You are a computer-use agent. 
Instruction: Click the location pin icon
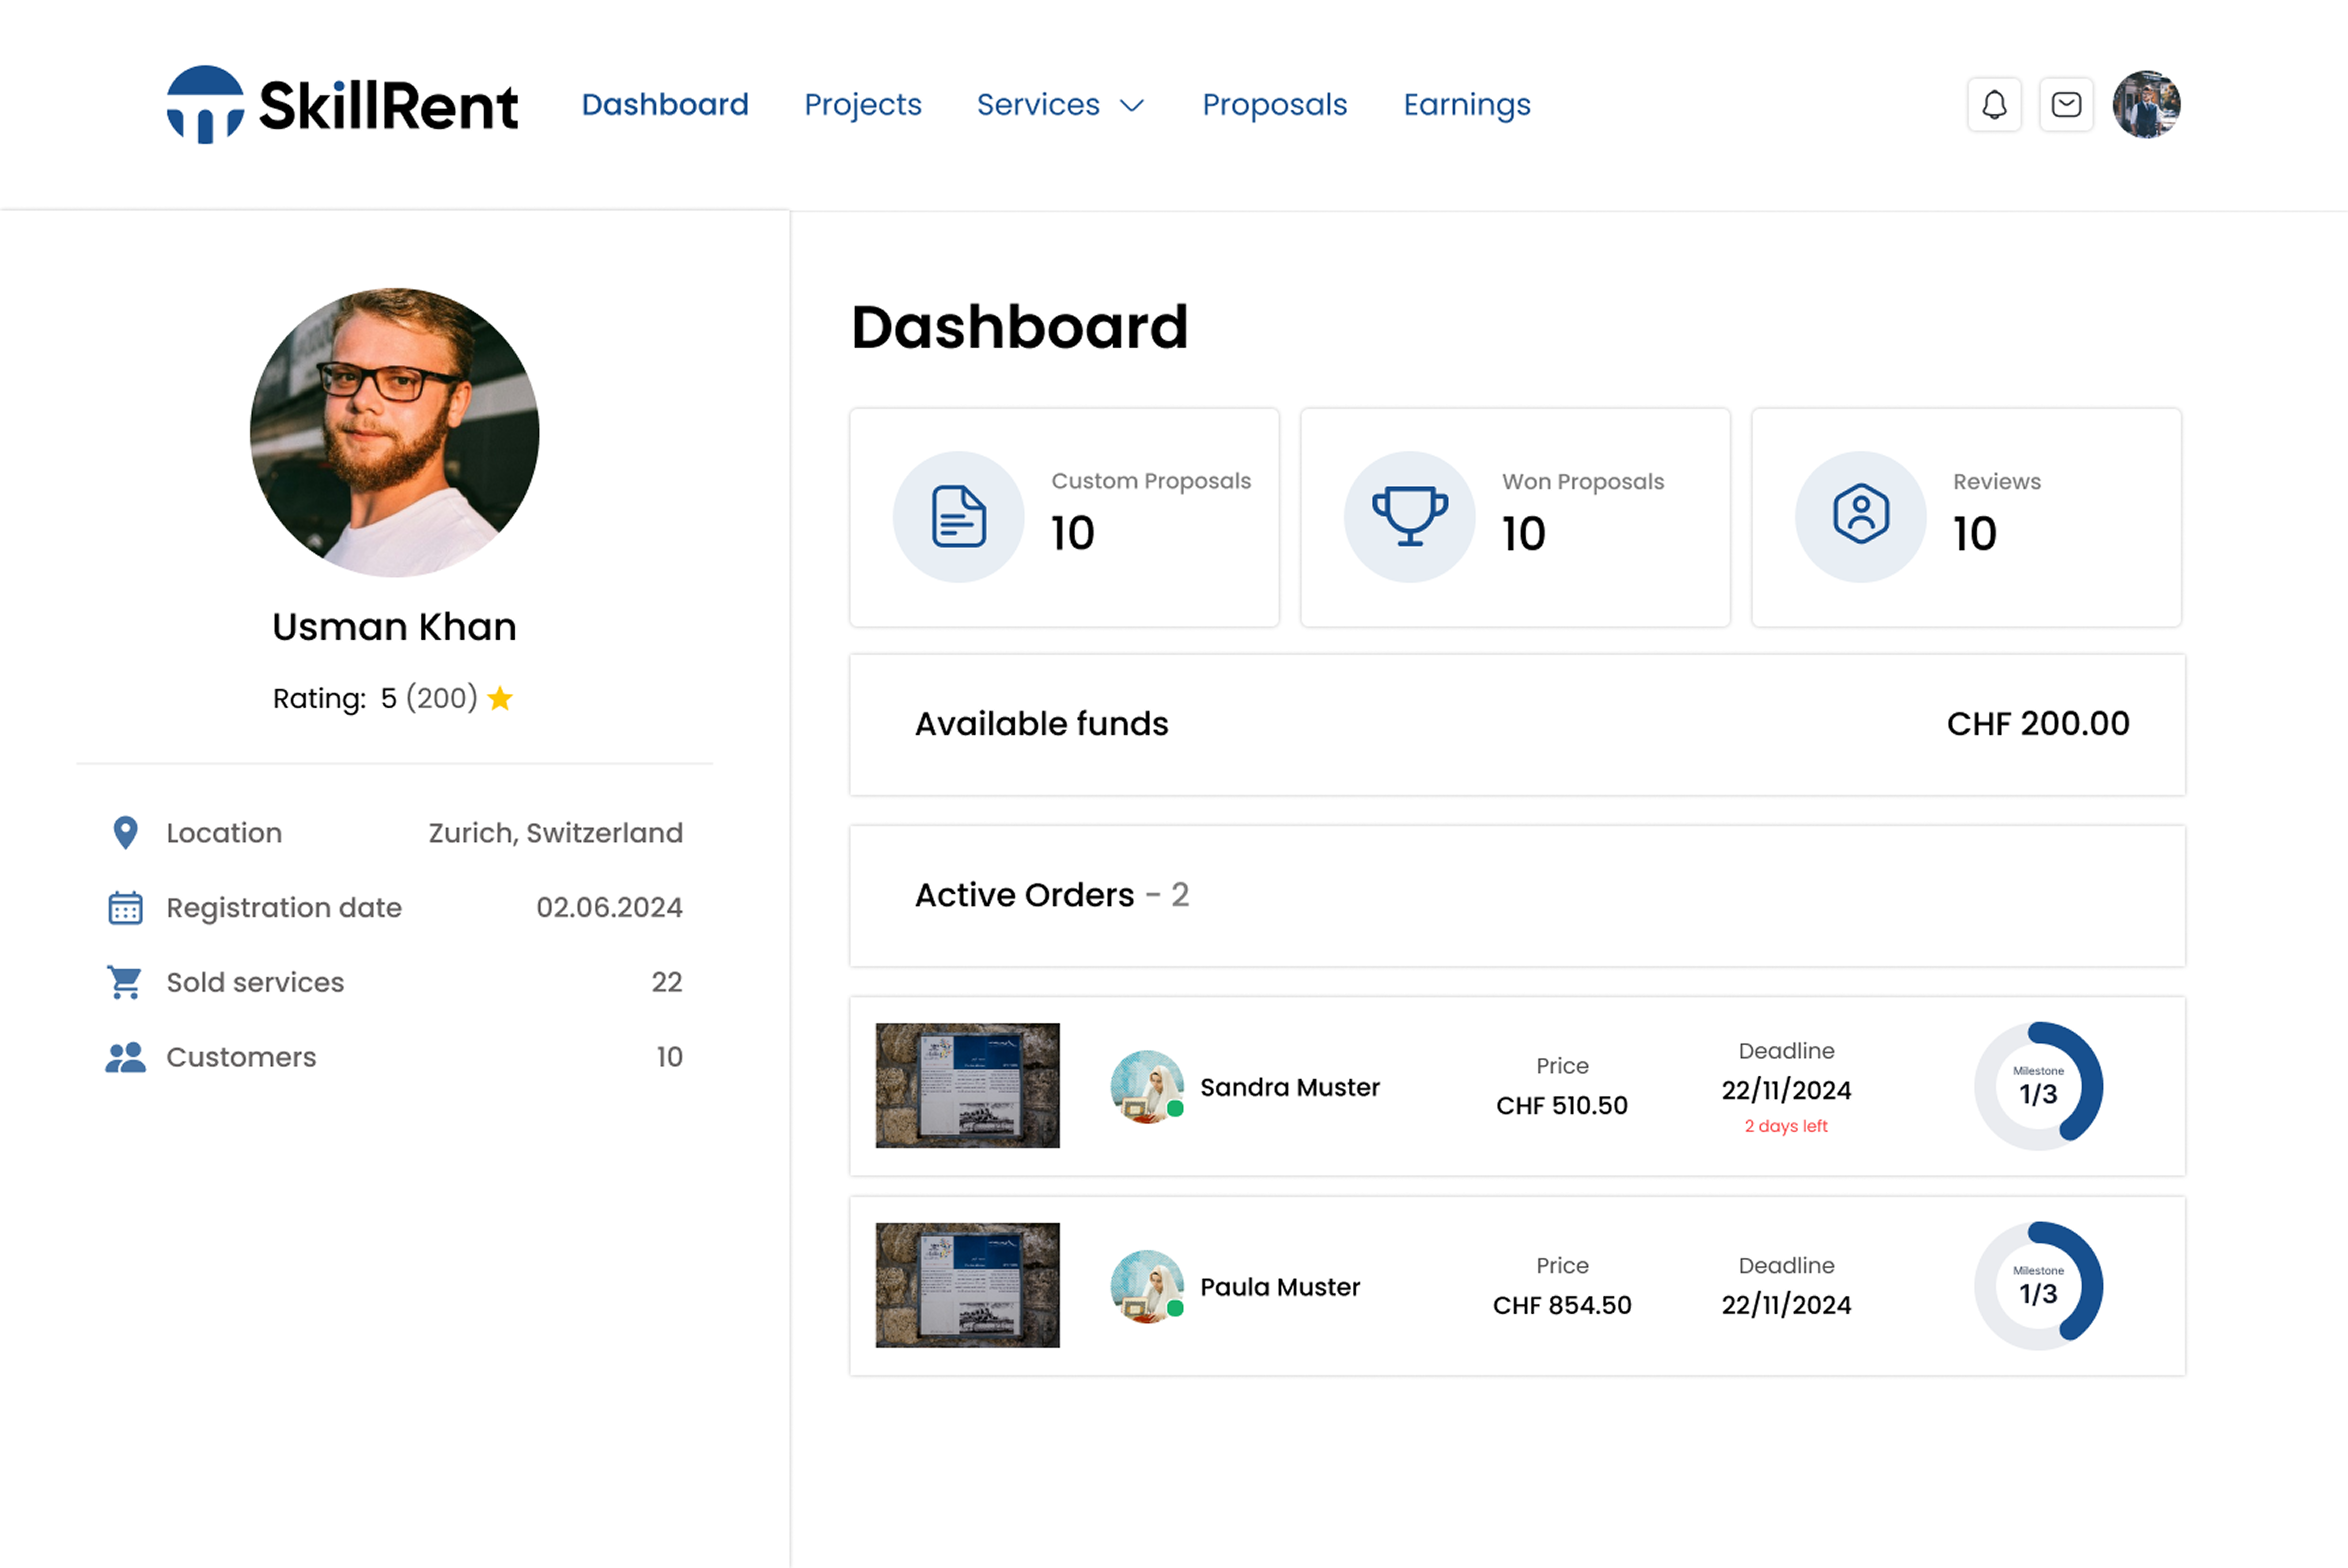(x=125, y=833)
